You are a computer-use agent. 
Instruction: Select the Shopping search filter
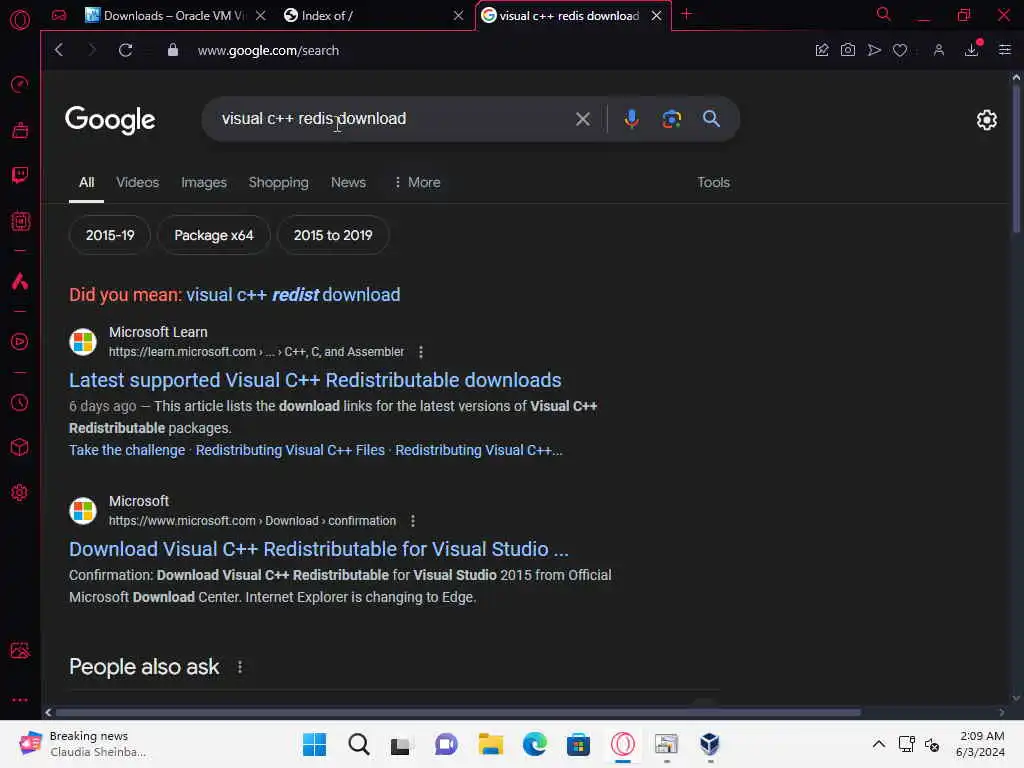[278, 183]
